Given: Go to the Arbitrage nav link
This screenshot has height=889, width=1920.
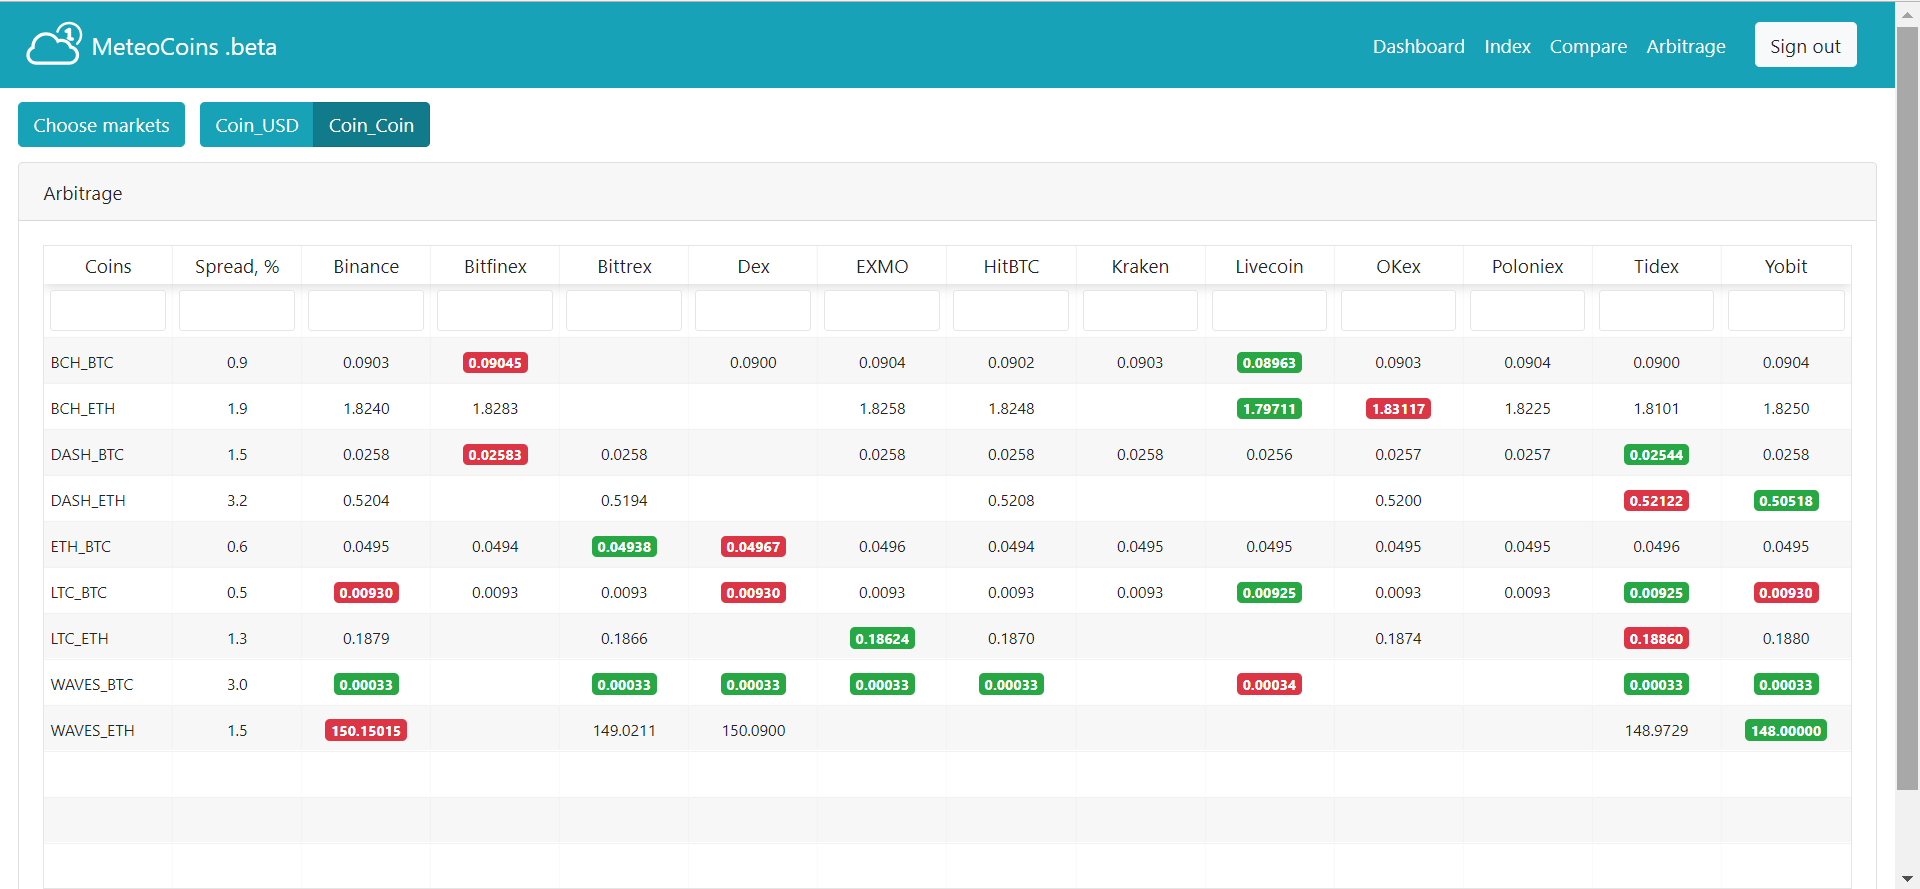Looking at the screenshot, I should [x=1686, y=46].
